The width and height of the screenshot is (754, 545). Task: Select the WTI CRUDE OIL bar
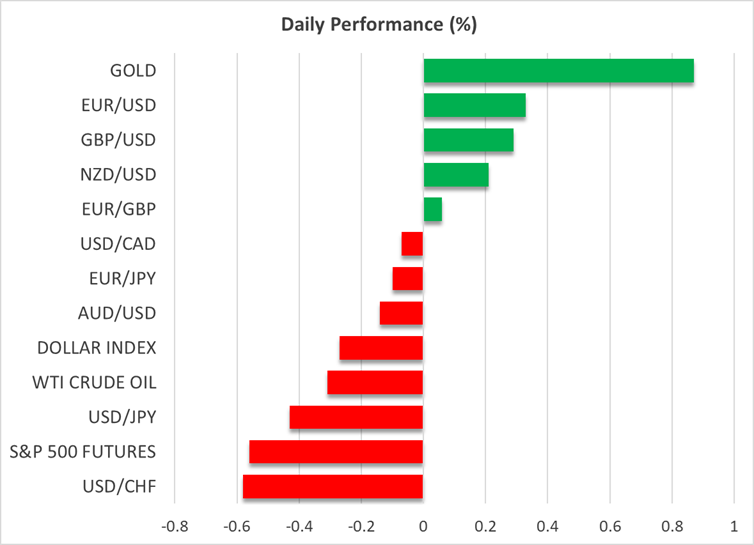pyautogui.click(x=375, y=382)
